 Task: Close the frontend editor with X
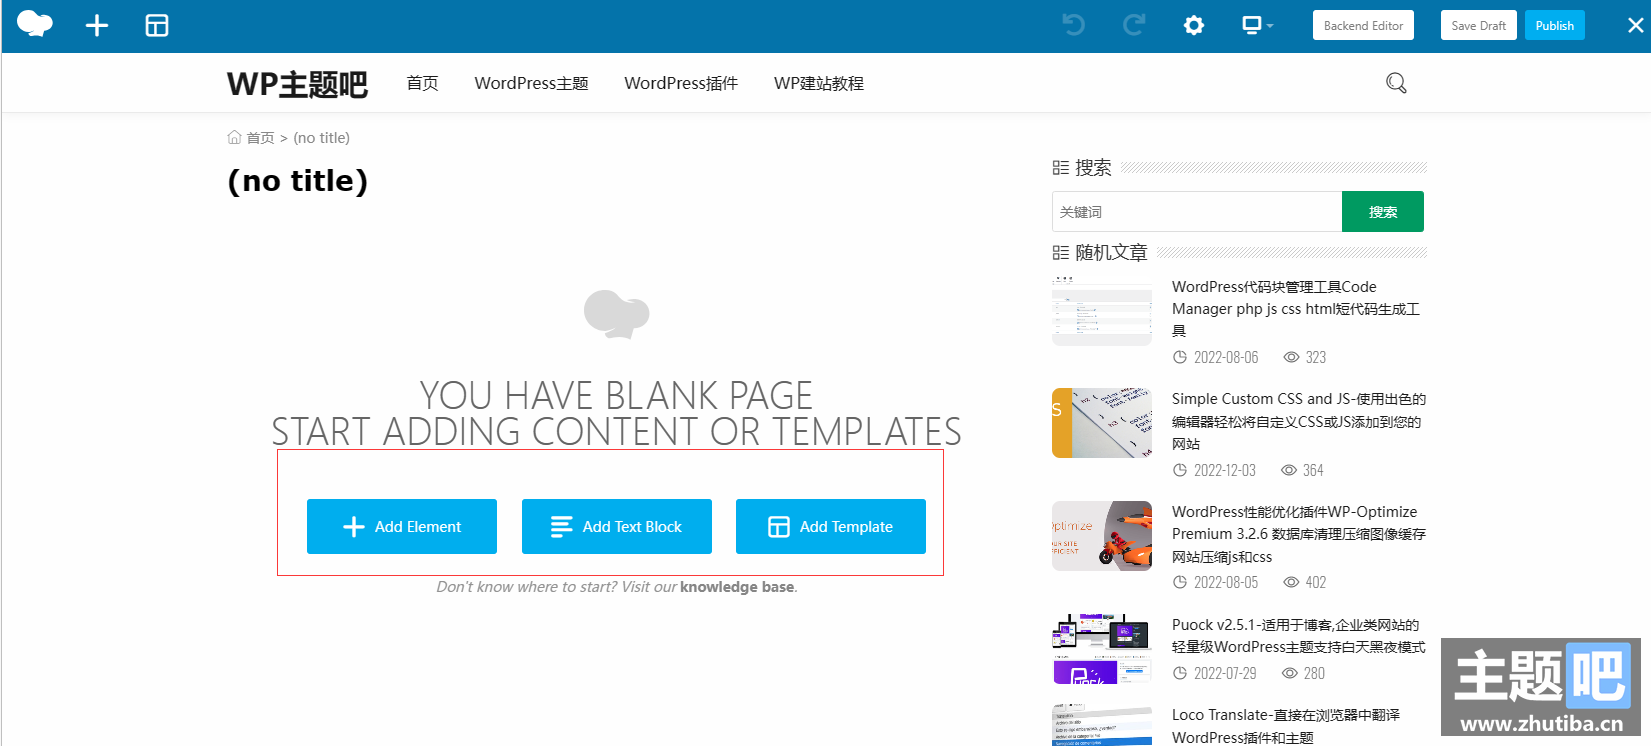click(1636, 25)
